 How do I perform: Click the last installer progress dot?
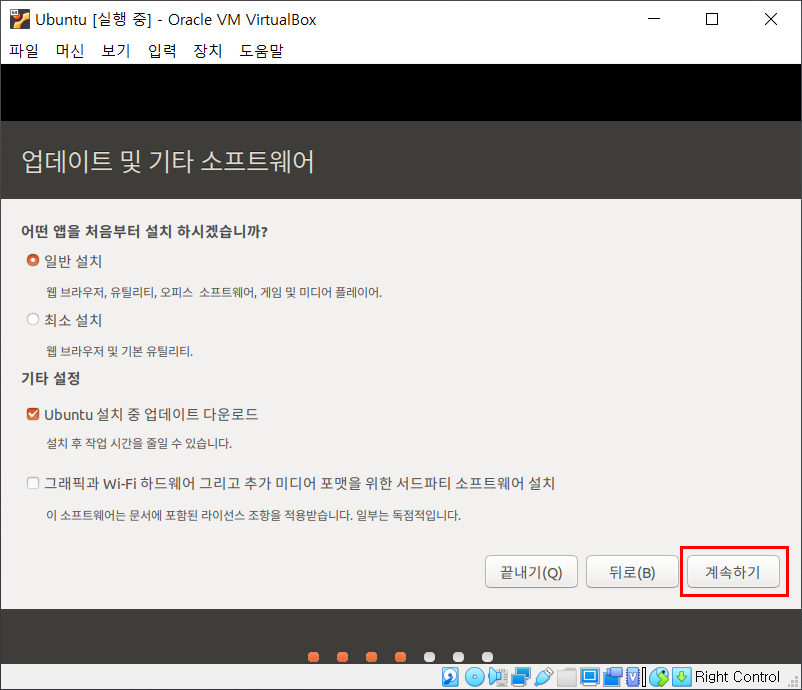tap(487, 657)
